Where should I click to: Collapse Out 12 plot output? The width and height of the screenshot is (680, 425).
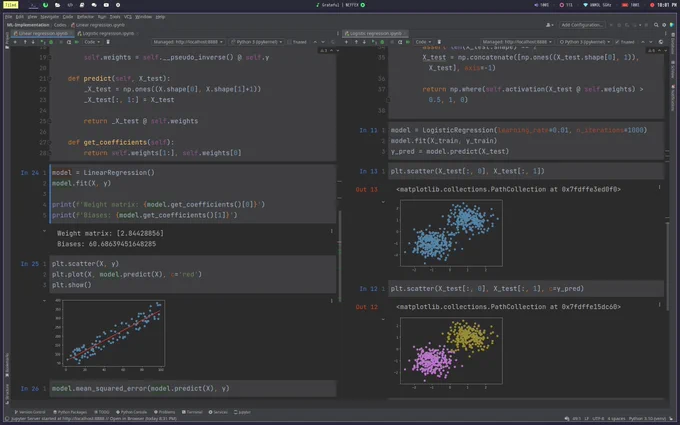tap(383, 319)
